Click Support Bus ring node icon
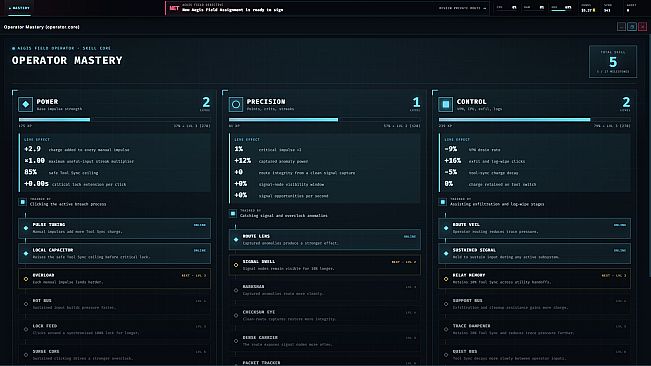Screen dimensions: 651x366 (446, 304)
